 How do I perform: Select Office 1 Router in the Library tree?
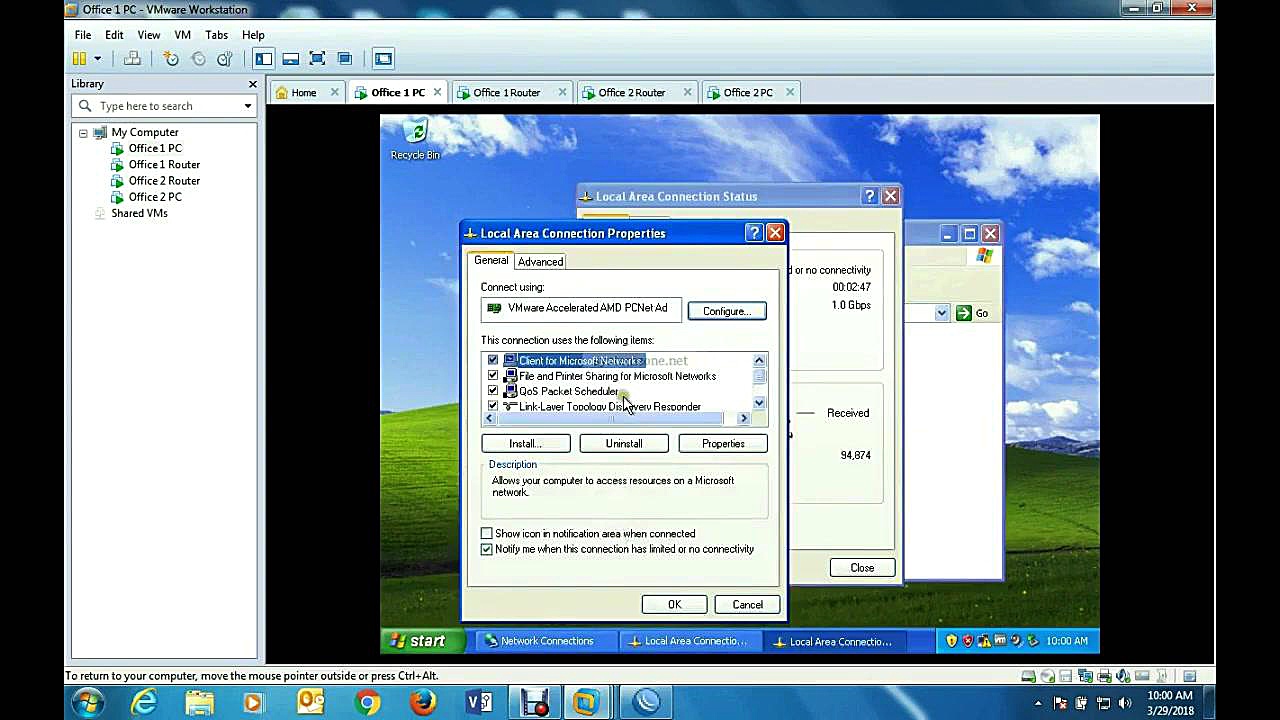click(164, 164)
